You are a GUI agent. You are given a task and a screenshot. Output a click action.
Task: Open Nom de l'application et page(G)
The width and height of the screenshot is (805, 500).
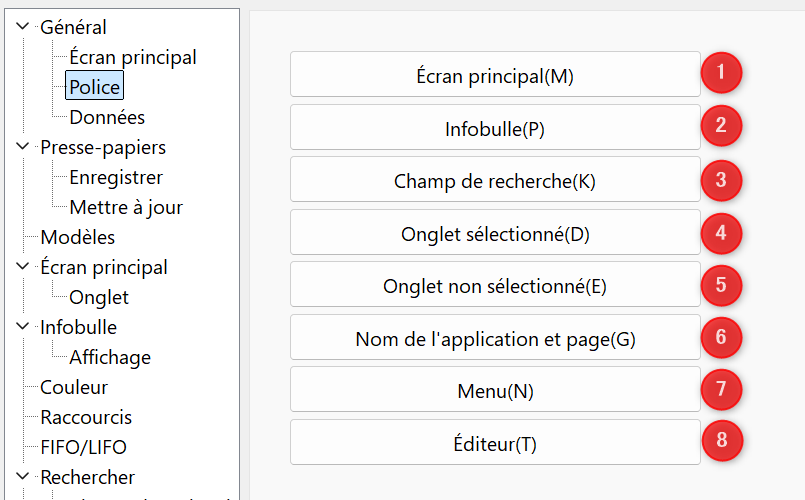495,337
